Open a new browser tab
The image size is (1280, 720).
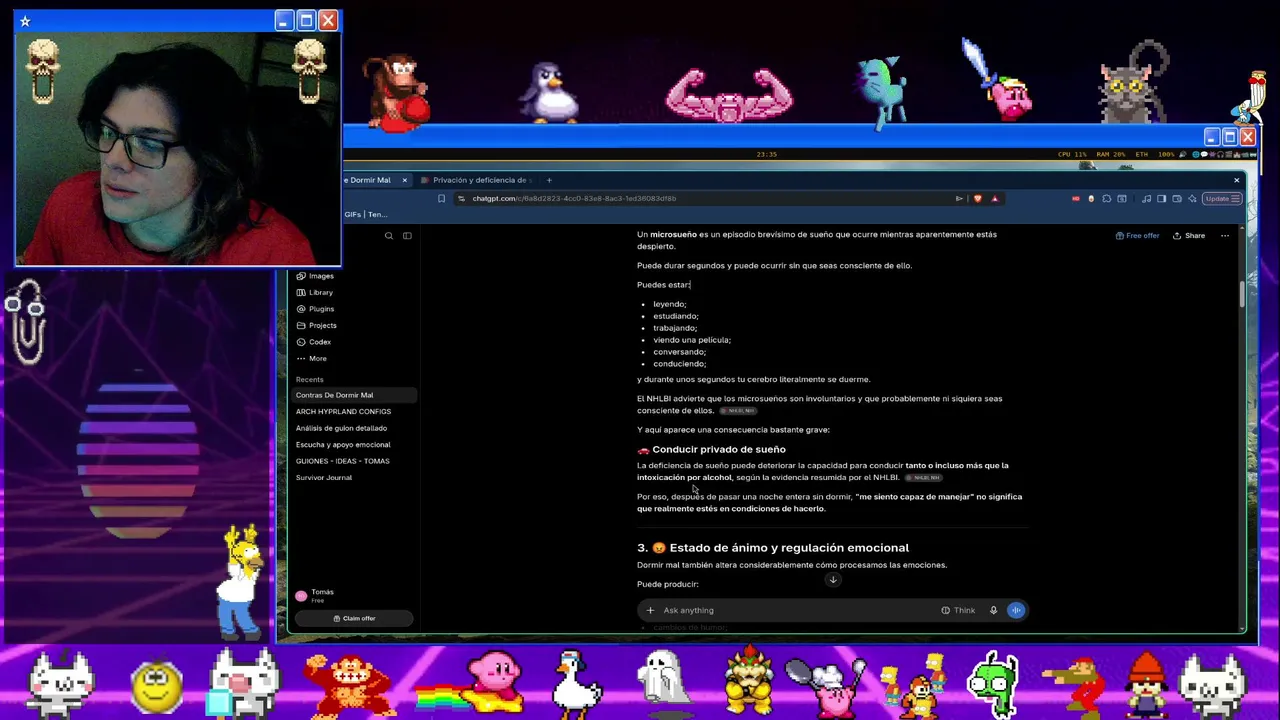click(x=549, y=180)
